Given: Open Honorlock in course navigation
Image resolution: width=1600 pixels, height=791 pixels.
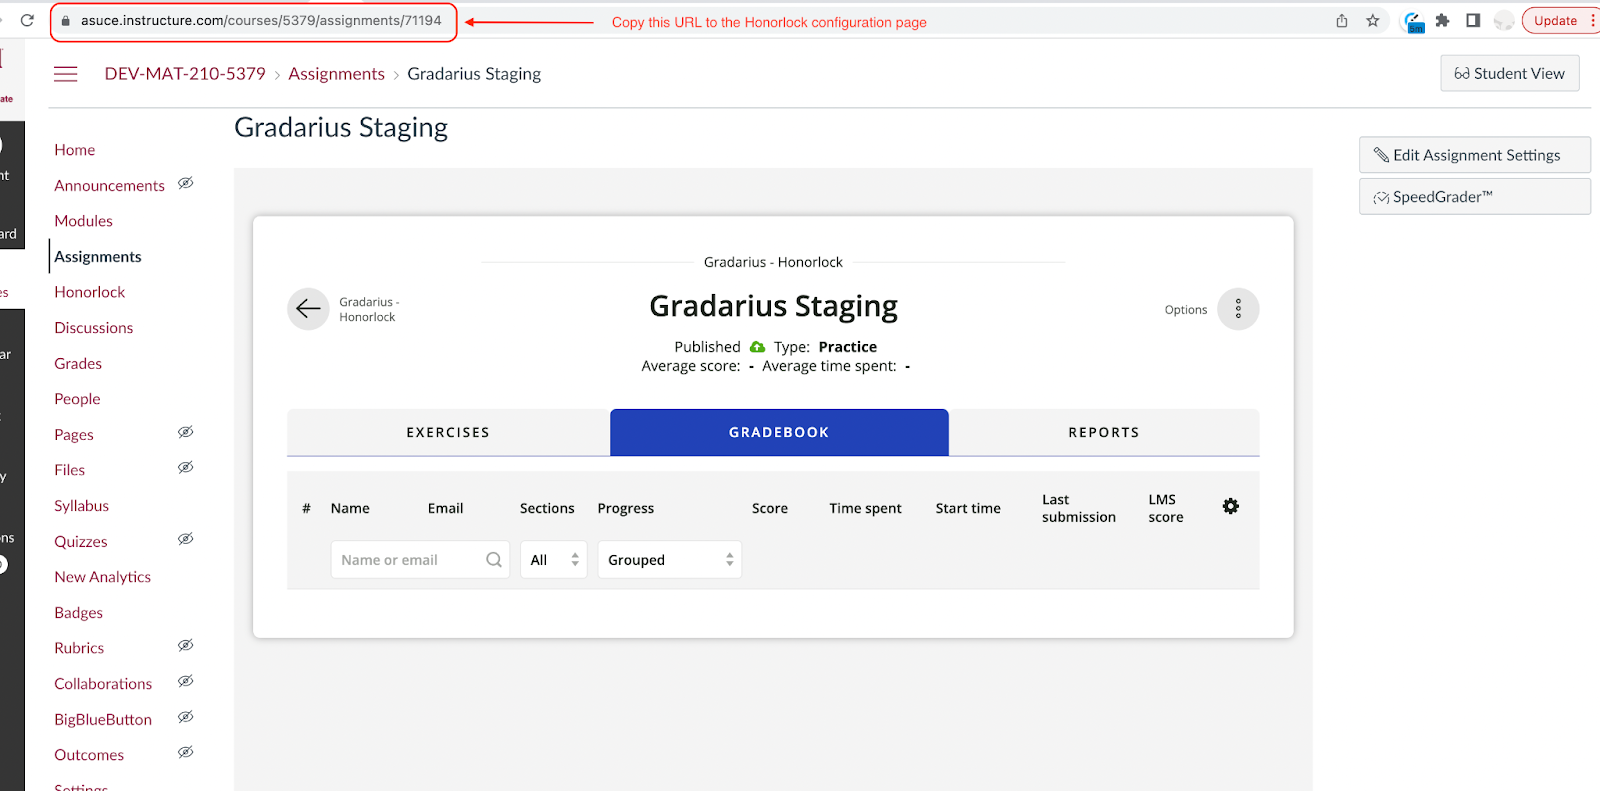Looking at the screenshot, I should (90, 292).
